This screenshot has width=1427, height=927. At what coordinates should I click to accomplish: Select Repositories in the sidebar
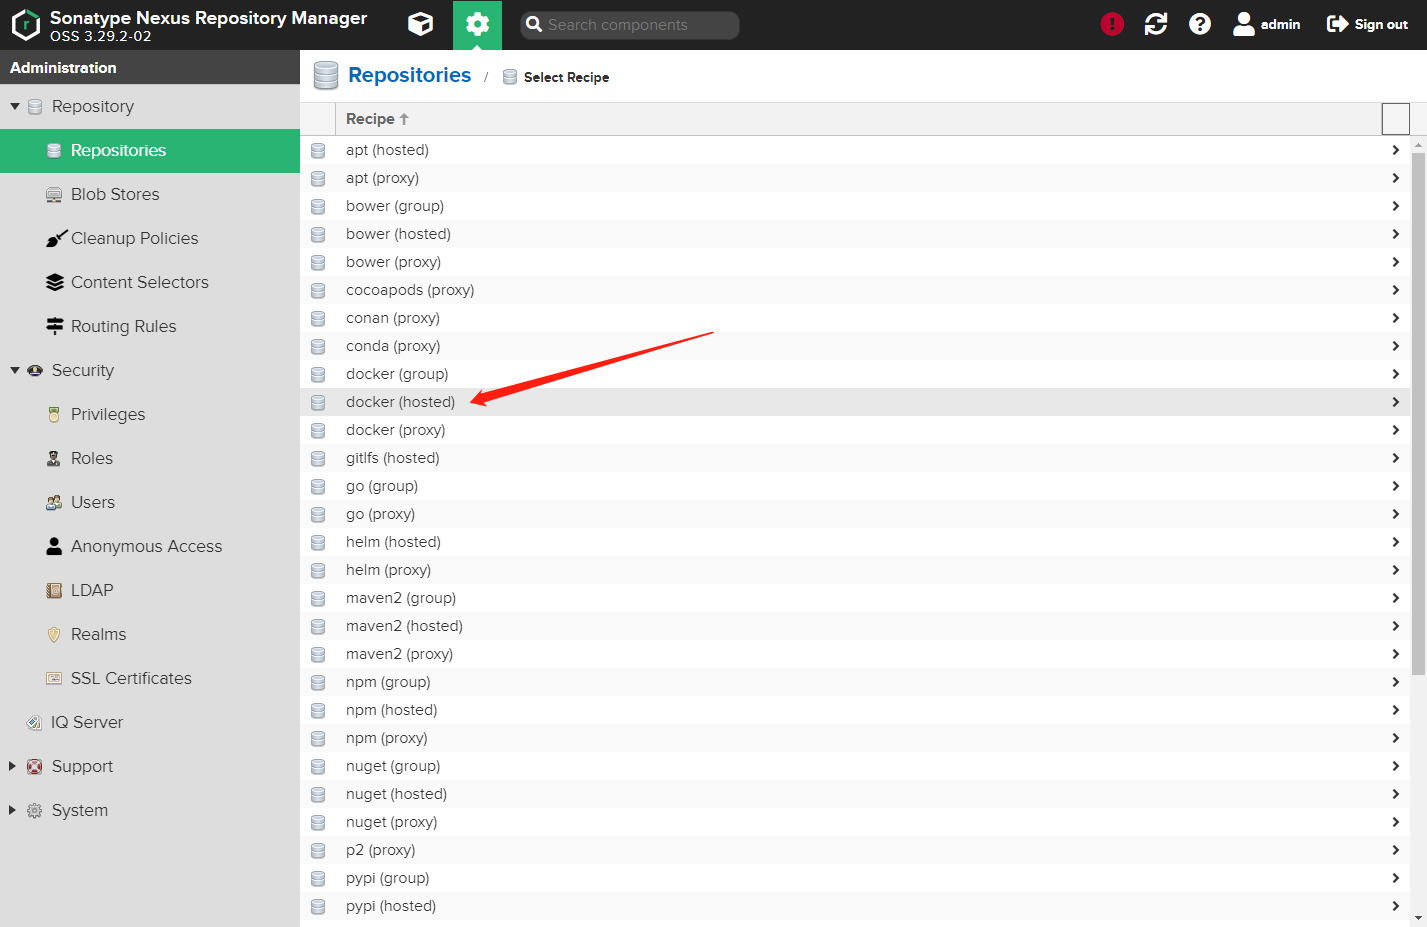(x=150, y=150)
